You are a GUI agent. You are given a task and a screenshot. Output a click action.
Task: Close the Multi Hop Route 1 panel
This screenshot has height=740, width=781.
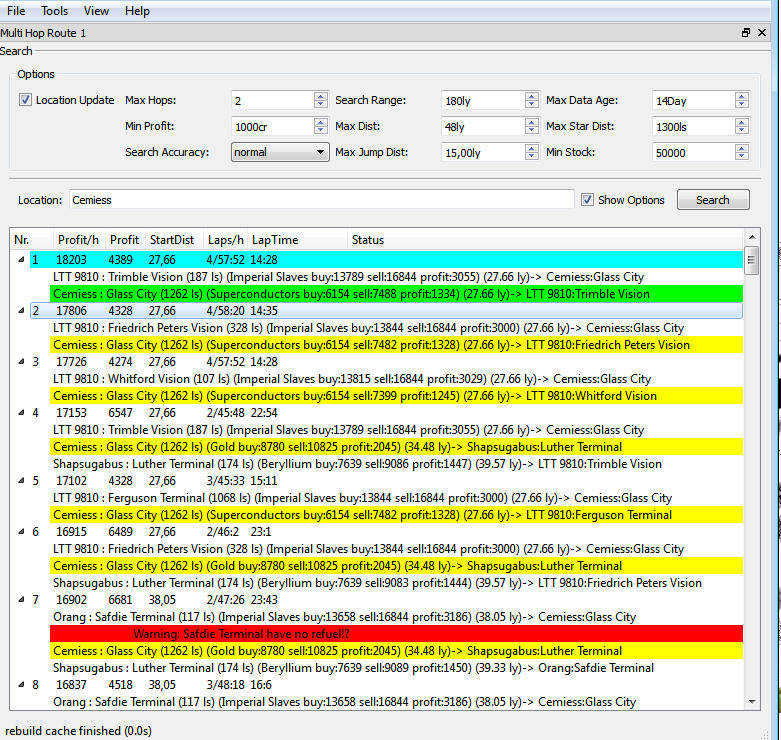point(762,32)
